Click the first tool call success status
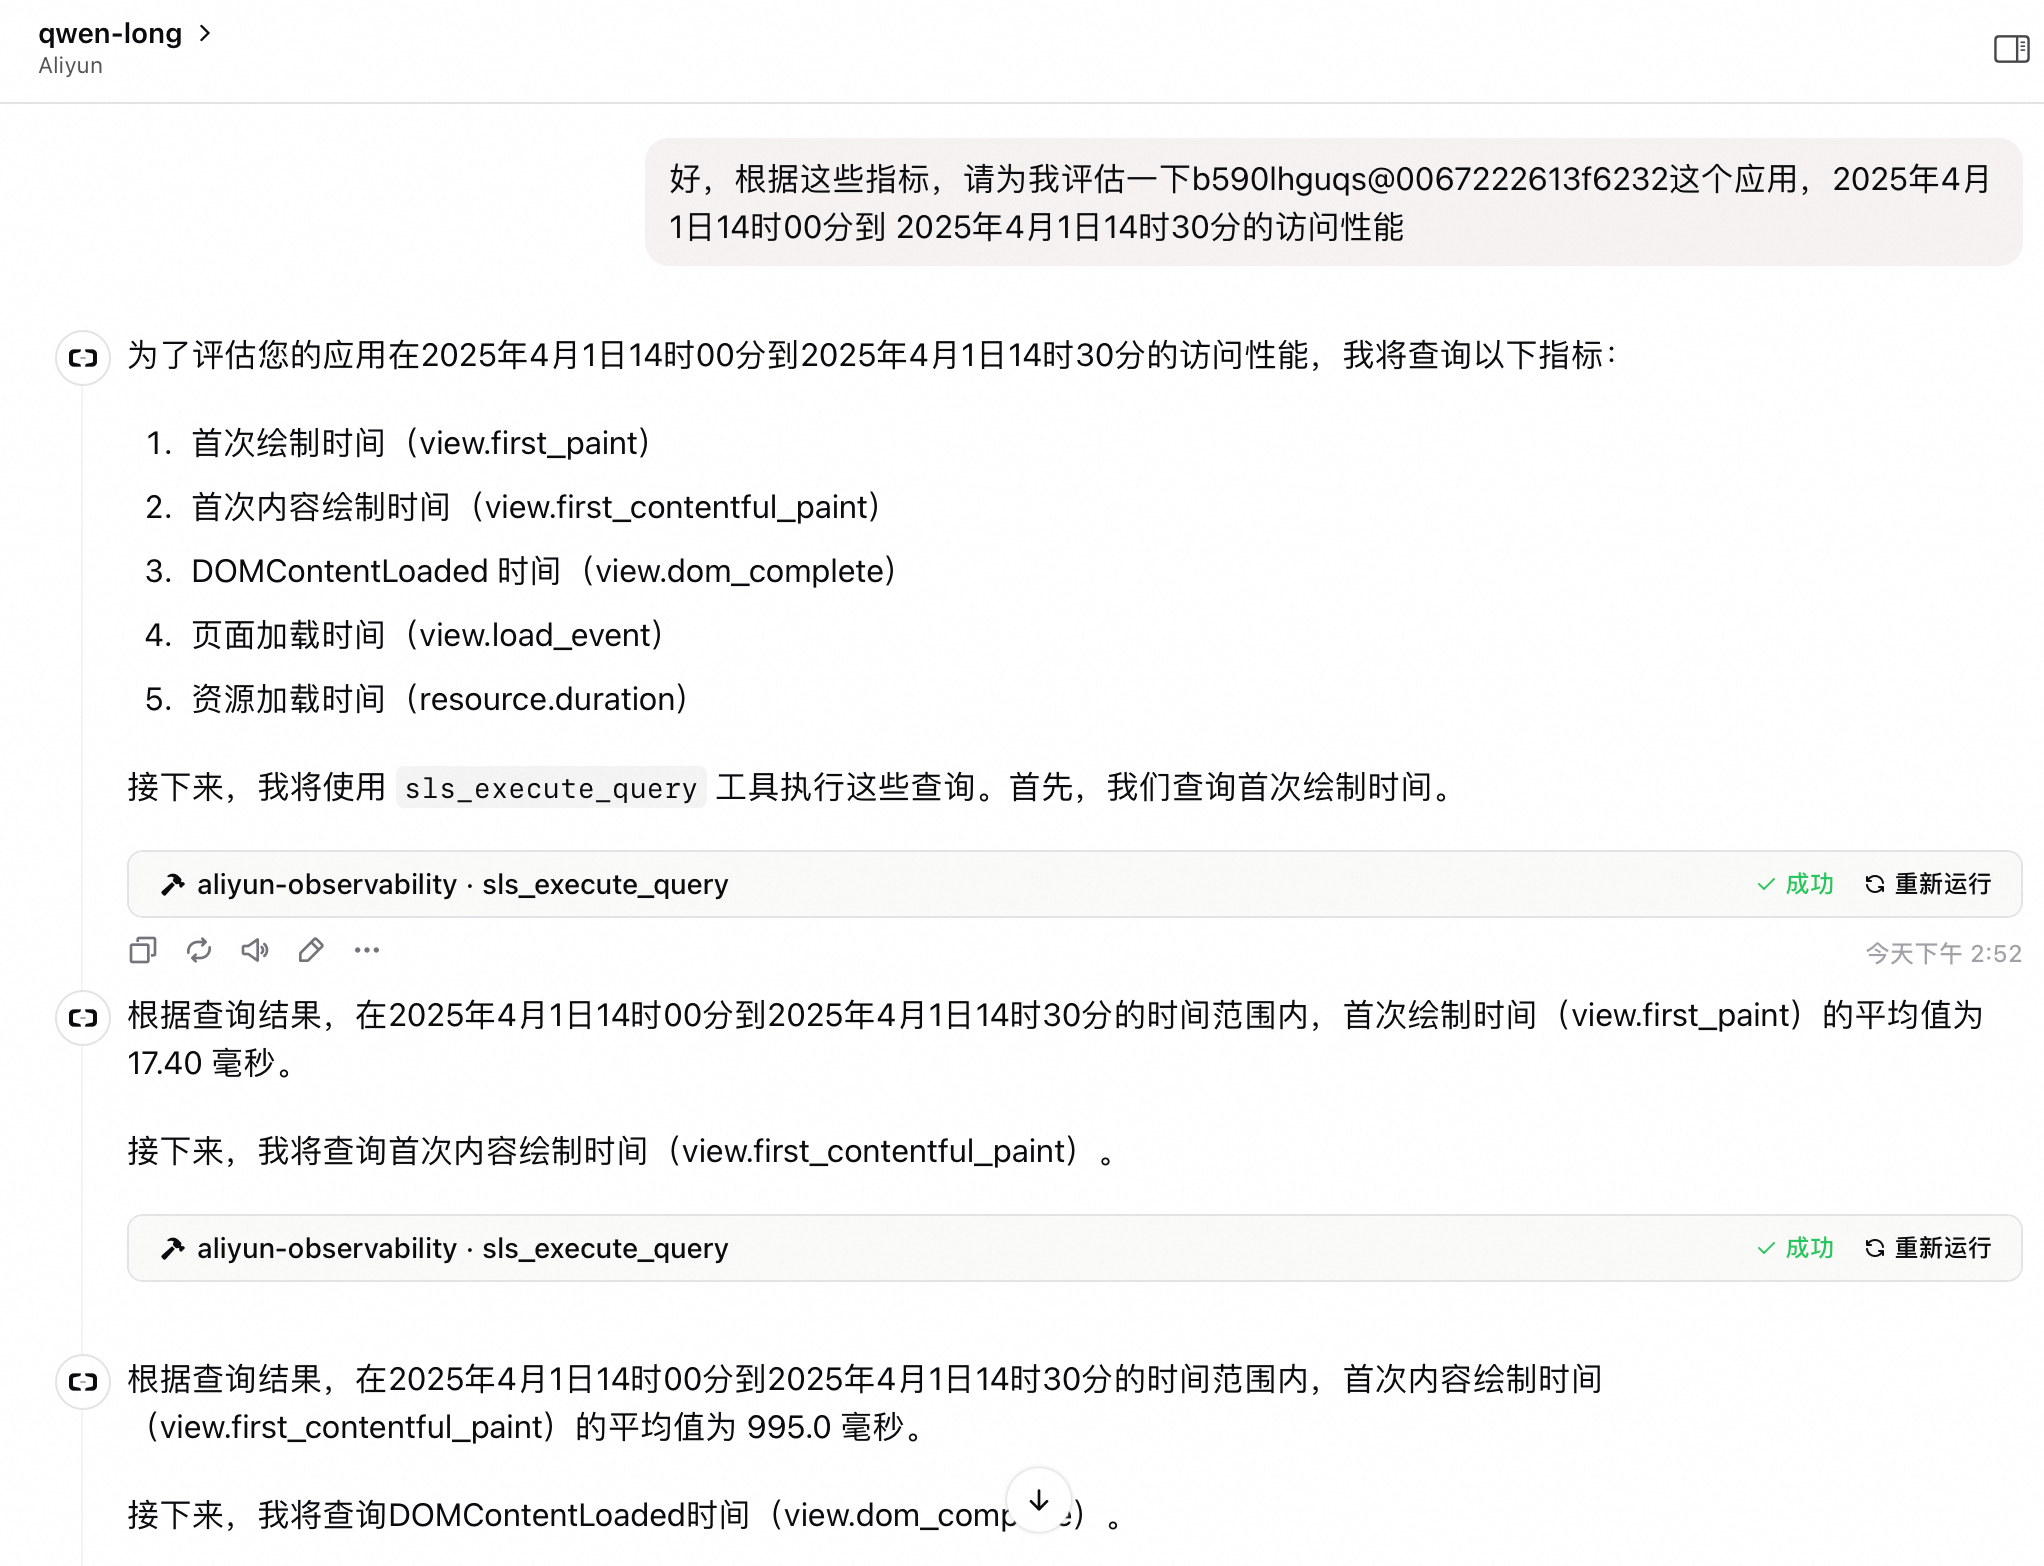The width and height of the screenshot is (2044, 1566). click(x=1795, y=884)
